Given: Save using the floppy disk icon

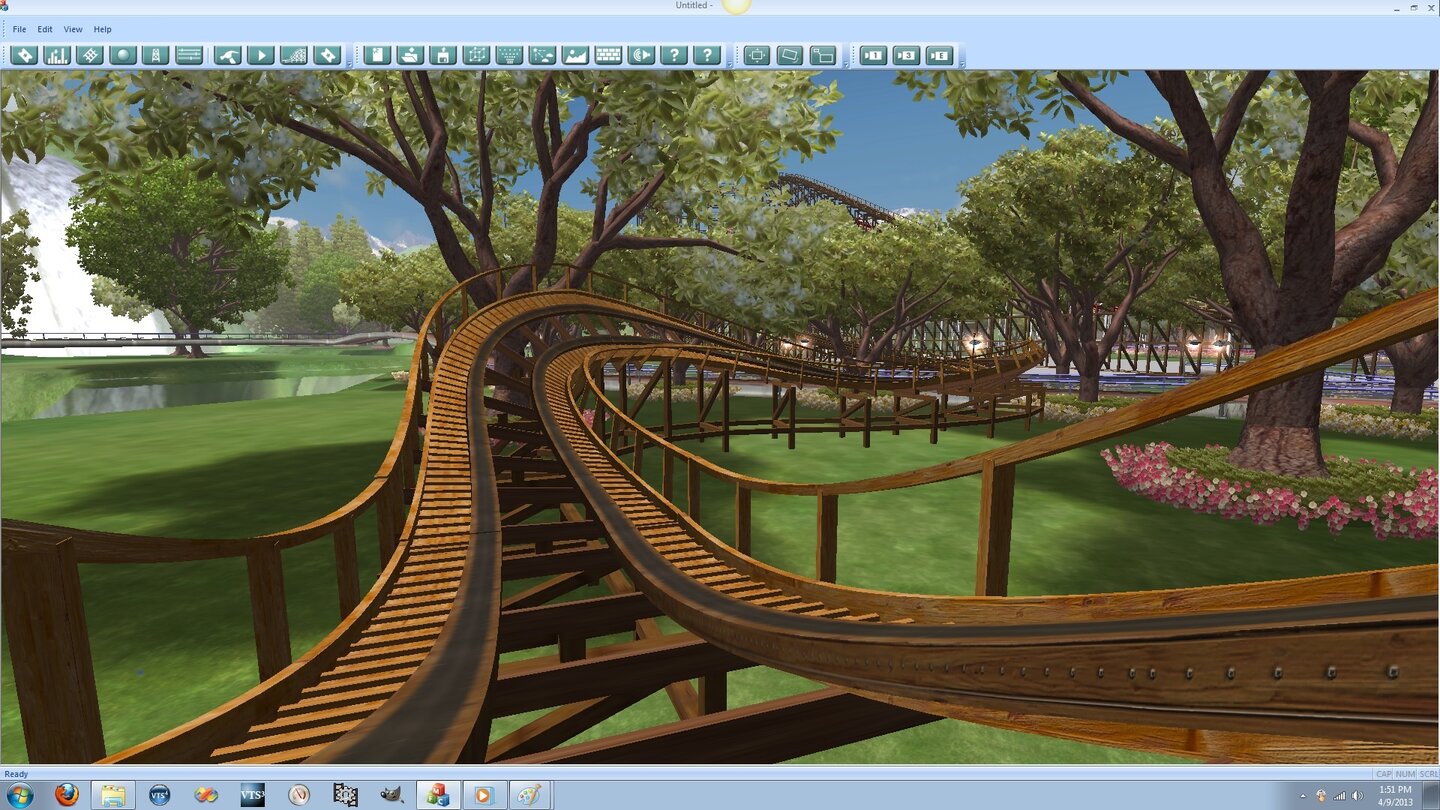Looking at the screenshot, I should click(443, 55).
